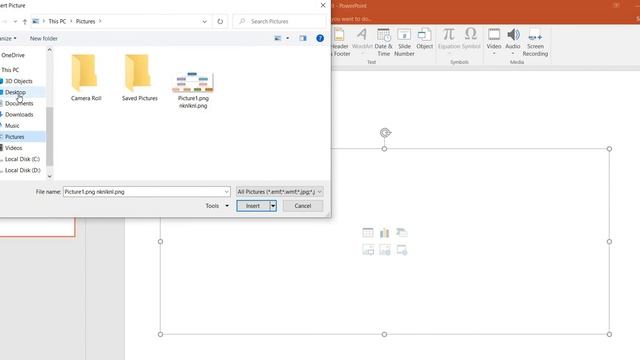Select Videos in the navigation pane
Screen dimensions: 640x360
click(13, 148)
